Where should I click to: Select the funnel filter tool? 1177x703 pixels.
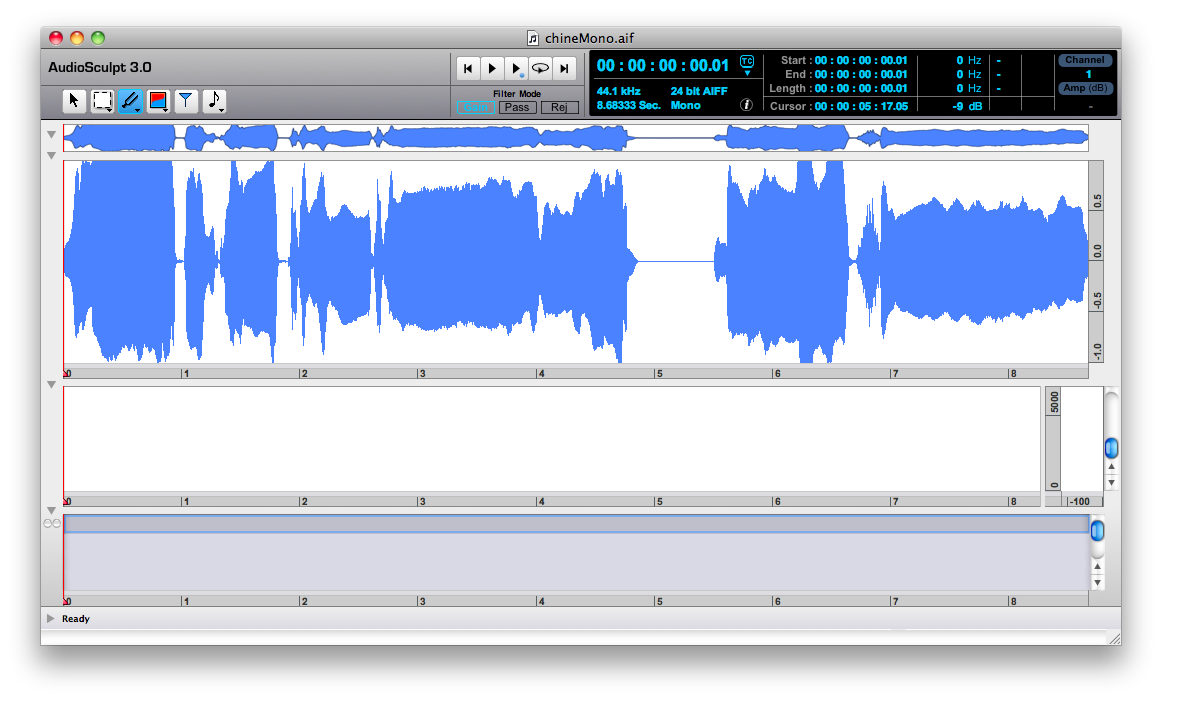[x=185, y=101]
